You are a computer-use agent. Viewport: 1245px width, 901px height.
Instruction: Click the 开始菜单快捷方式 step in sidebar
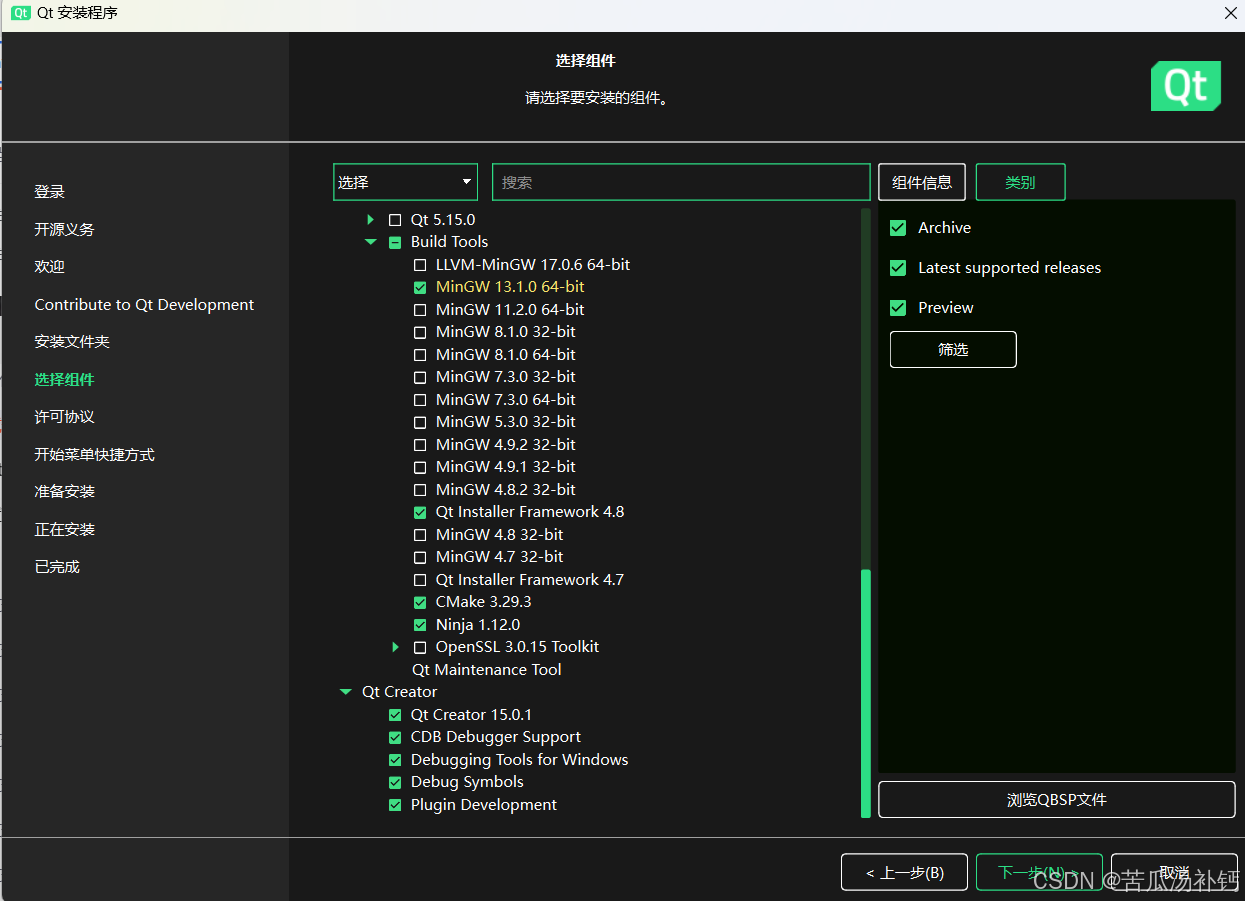point(95,454)
